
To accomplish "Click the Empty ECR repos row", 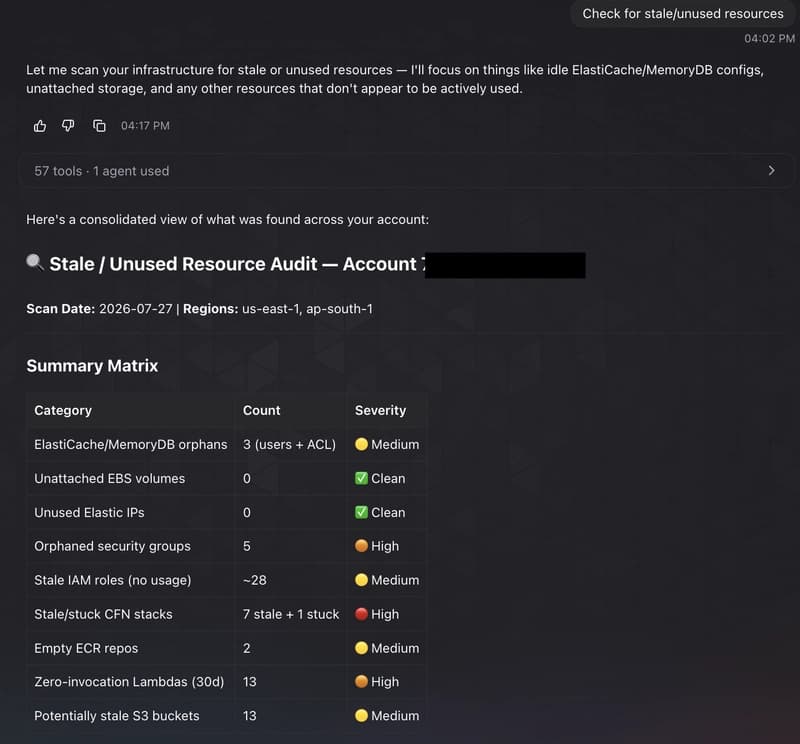I will (227, 648).
